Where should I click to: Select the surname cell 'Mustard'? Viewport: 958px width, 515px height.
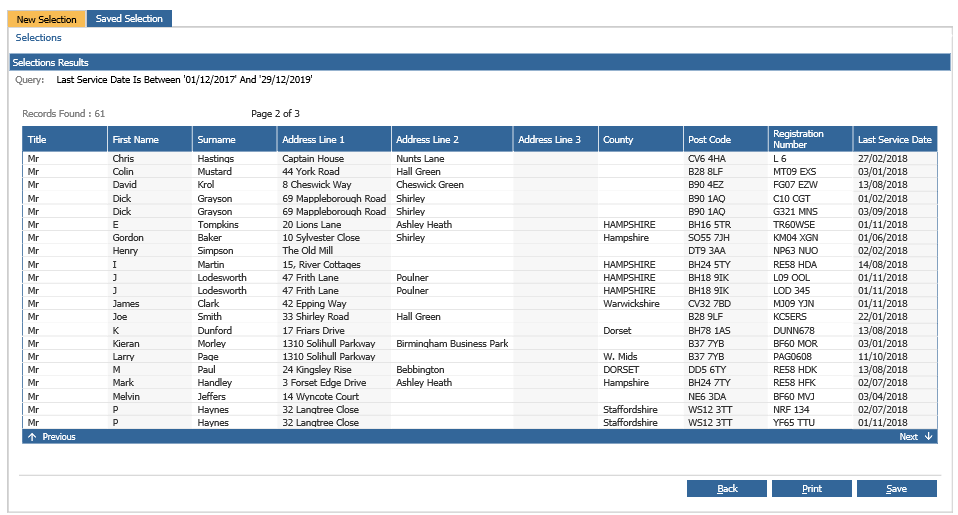click(x=214, y=172)
